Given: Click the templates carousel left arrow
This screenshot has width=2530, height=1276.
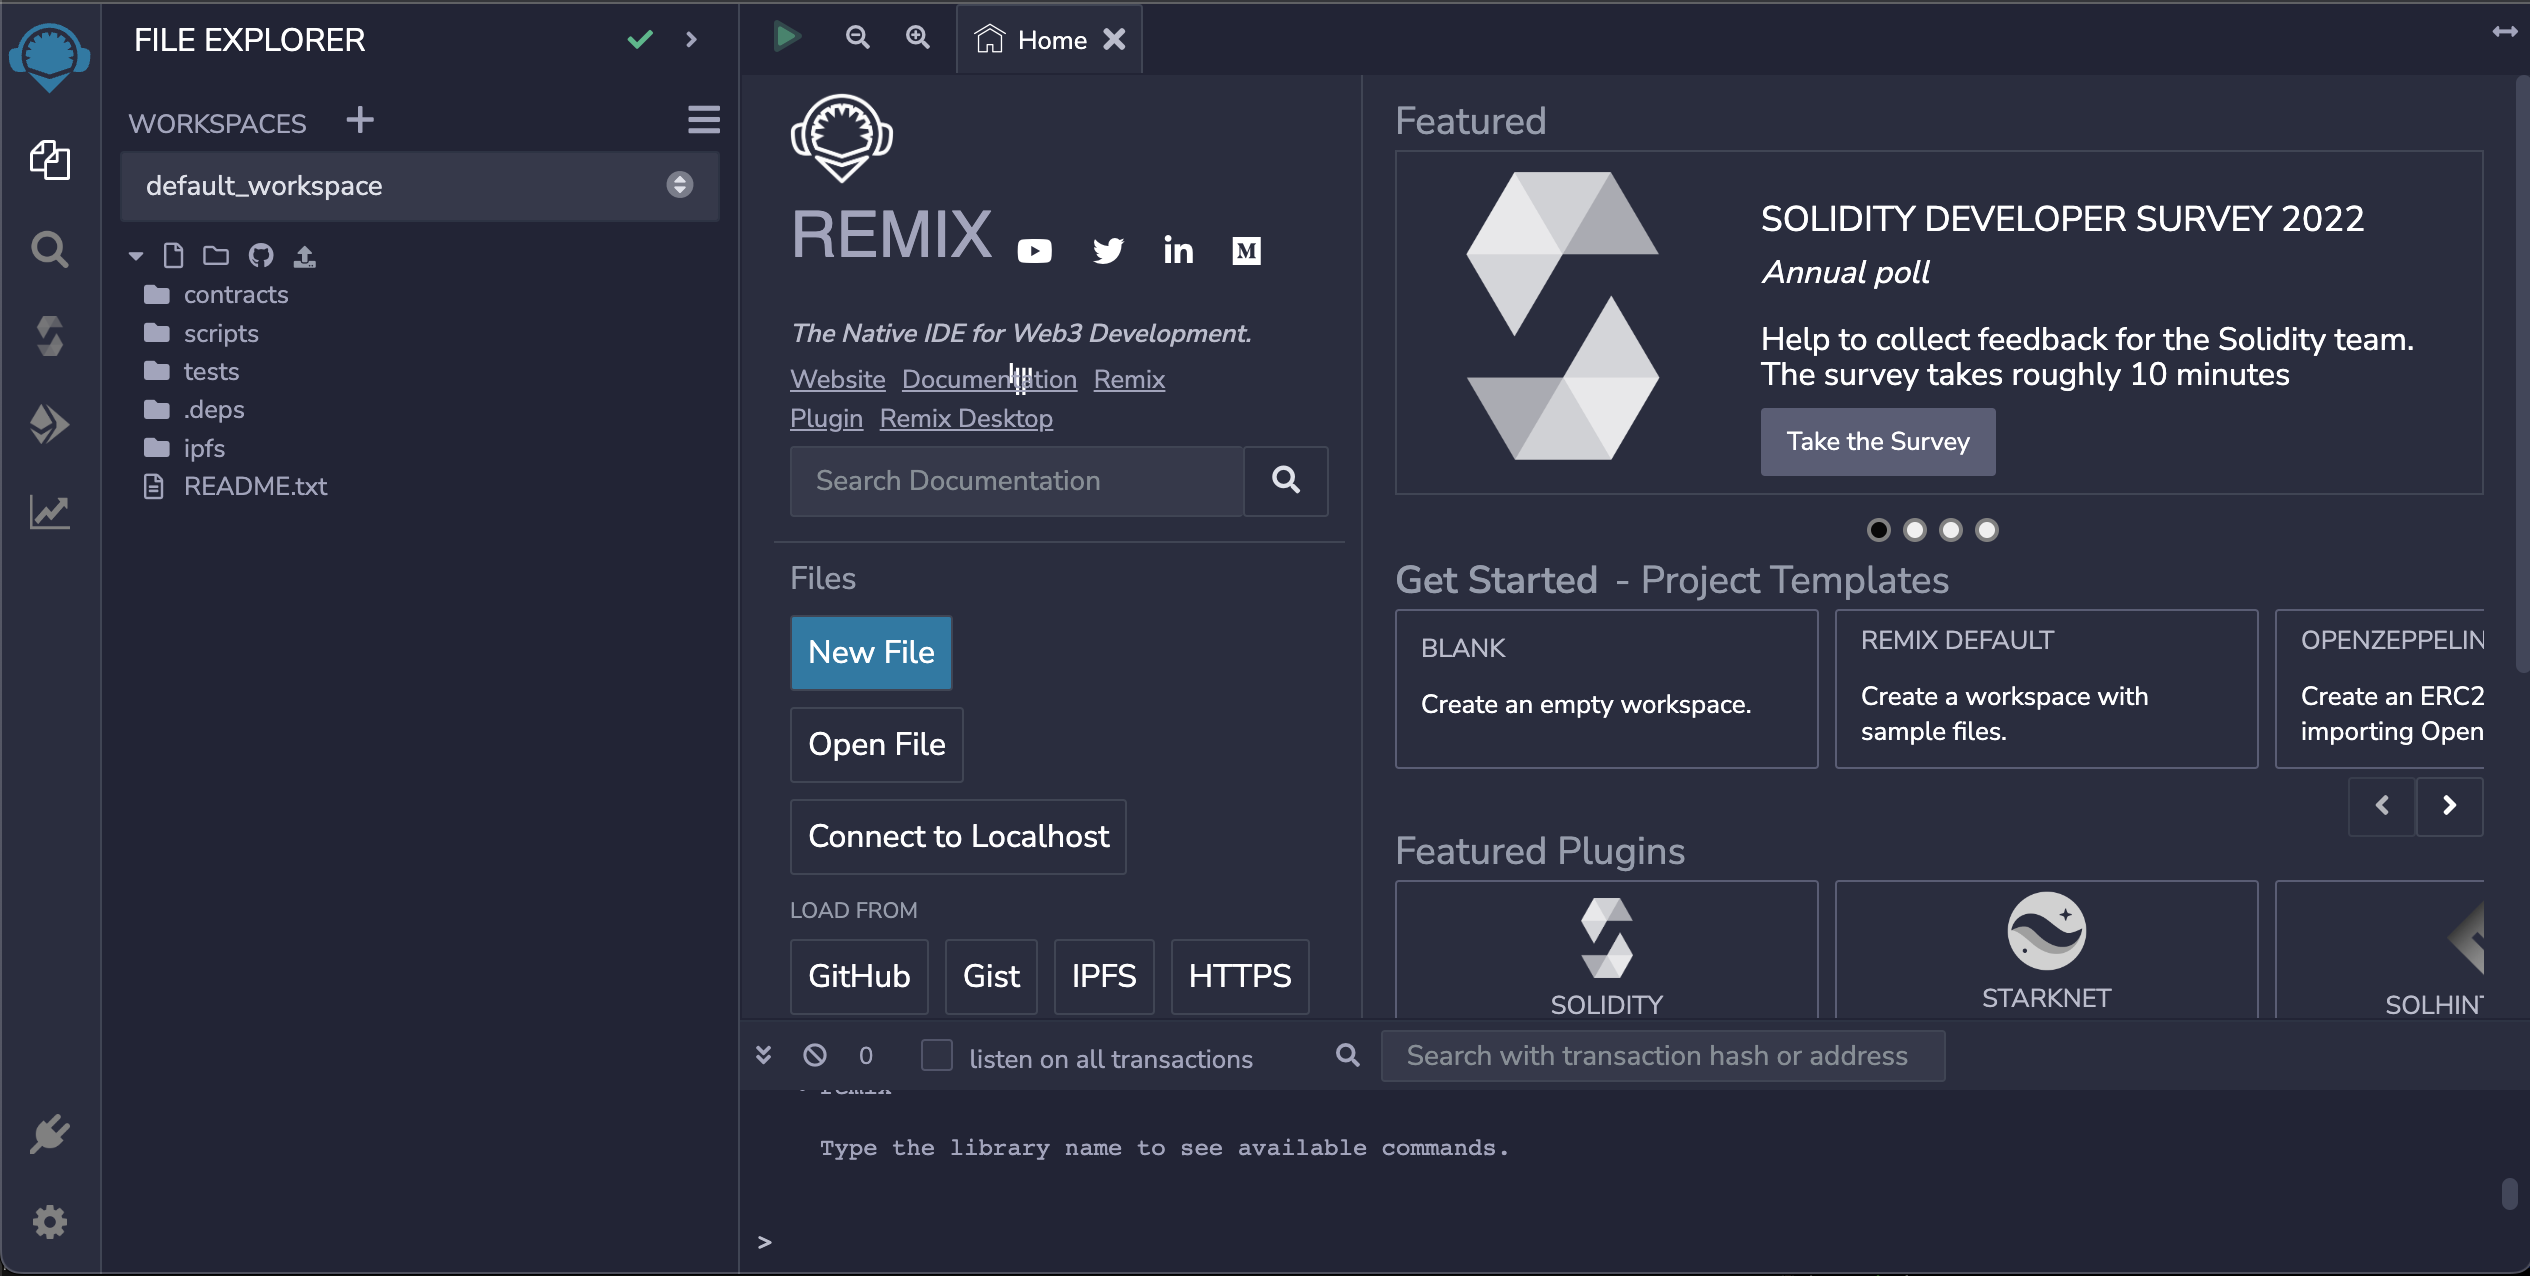Looking at the screenshot, I should click(x=2382, y=806).
